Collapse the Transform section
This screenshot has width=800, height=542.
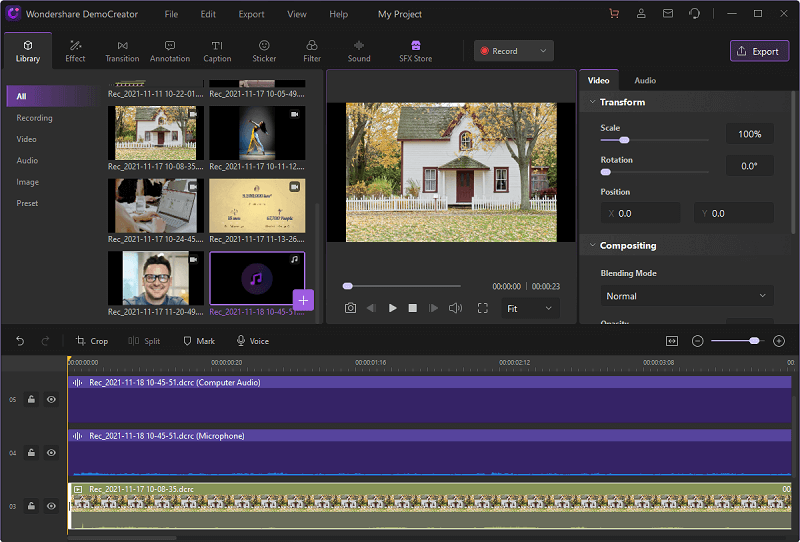pyautogui.click(x=592, y=102)
